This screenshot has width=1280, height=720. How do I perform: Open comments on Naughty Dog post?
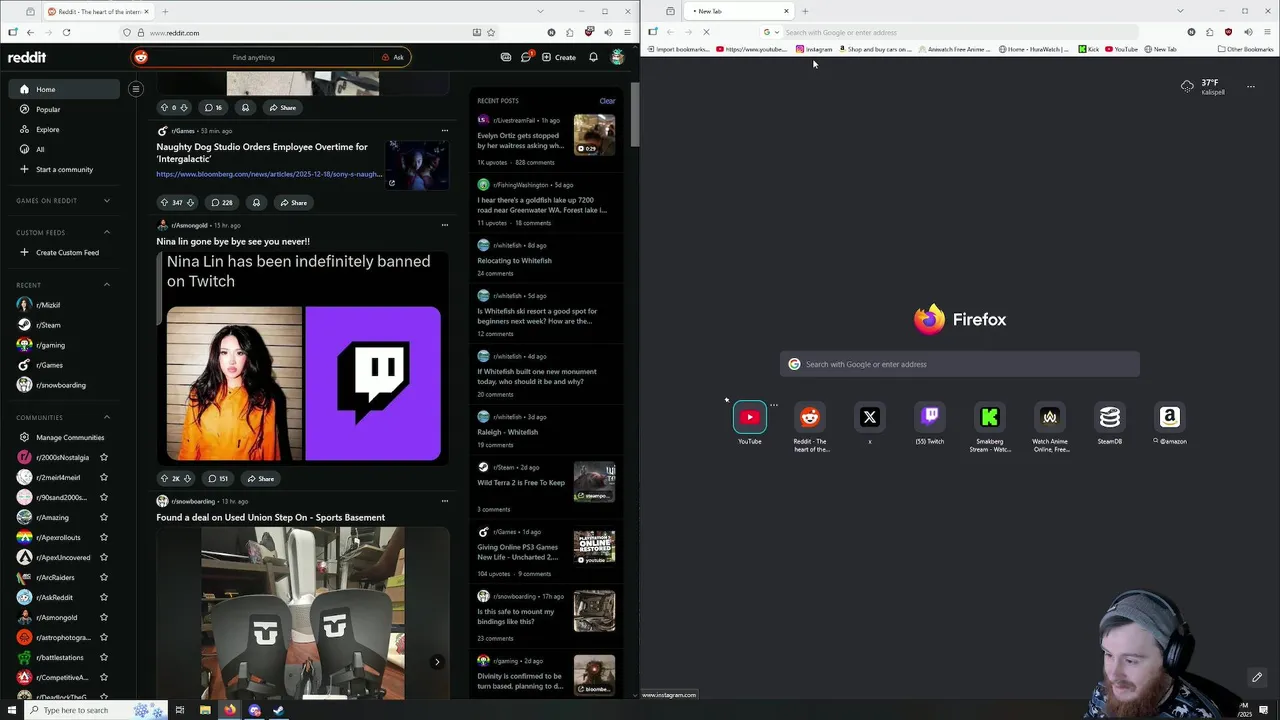[221, 202]
